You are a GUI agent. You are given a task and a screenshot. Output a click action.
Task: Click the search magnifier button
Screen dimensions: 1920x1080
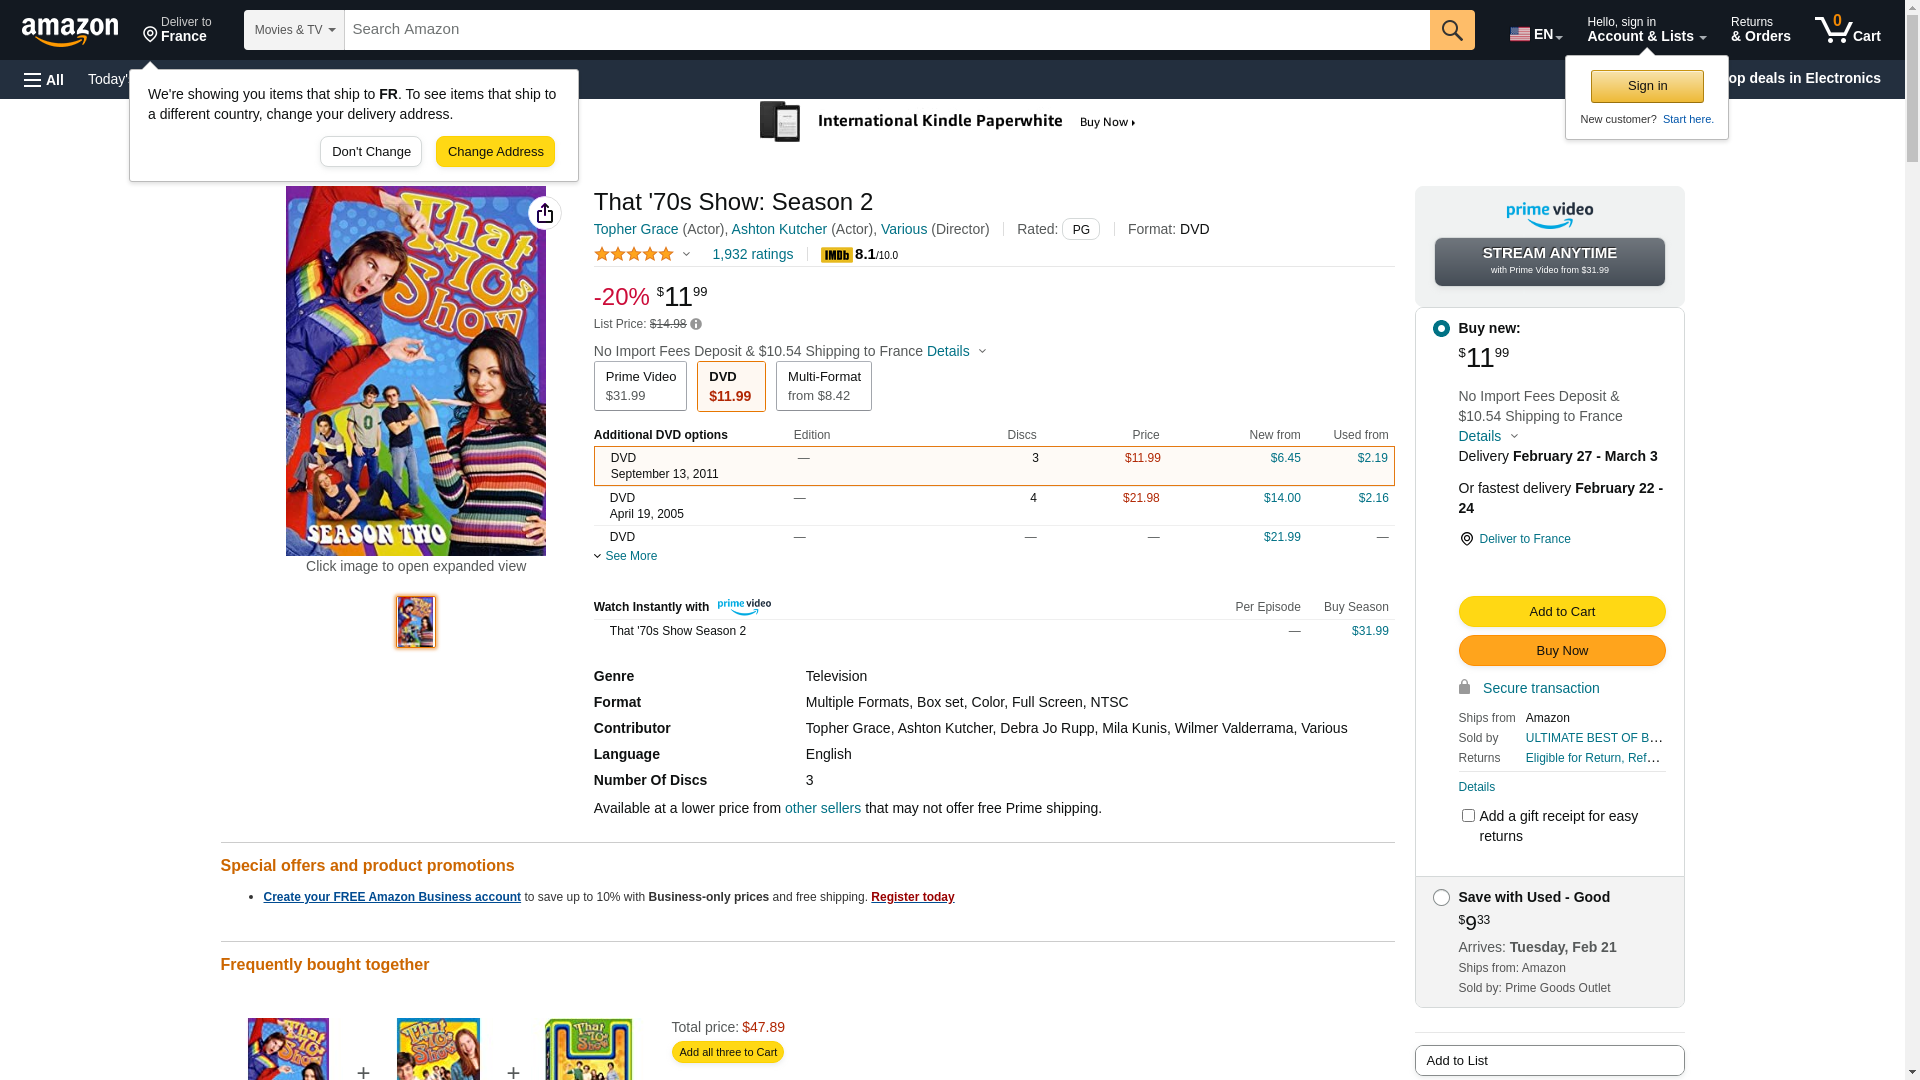pos(1452,30)
